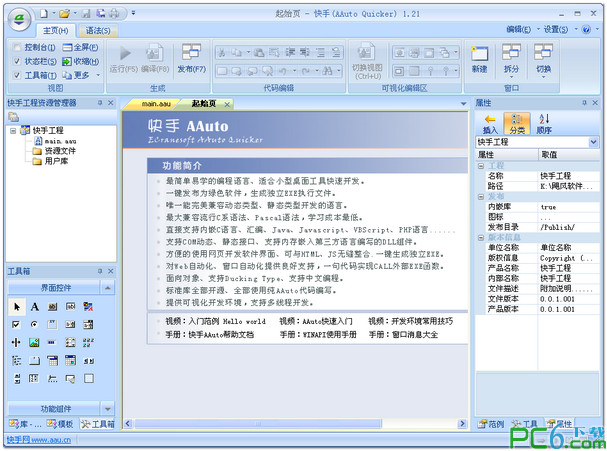This screenshot has width=607, height=451.
Task: Click the project manager toolbar folder icon
Action: 14,117
